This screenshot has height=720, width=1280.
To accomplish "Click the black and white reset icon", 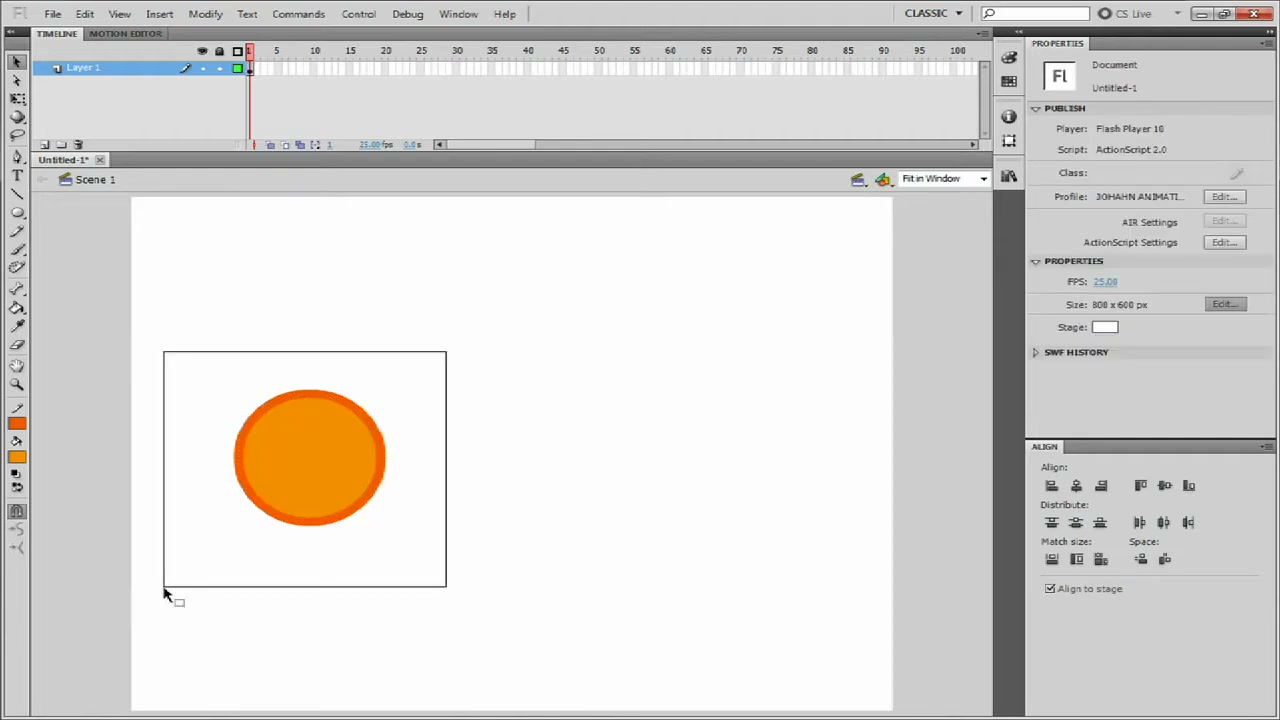I will pyautogui.click(x=17, y=474).
